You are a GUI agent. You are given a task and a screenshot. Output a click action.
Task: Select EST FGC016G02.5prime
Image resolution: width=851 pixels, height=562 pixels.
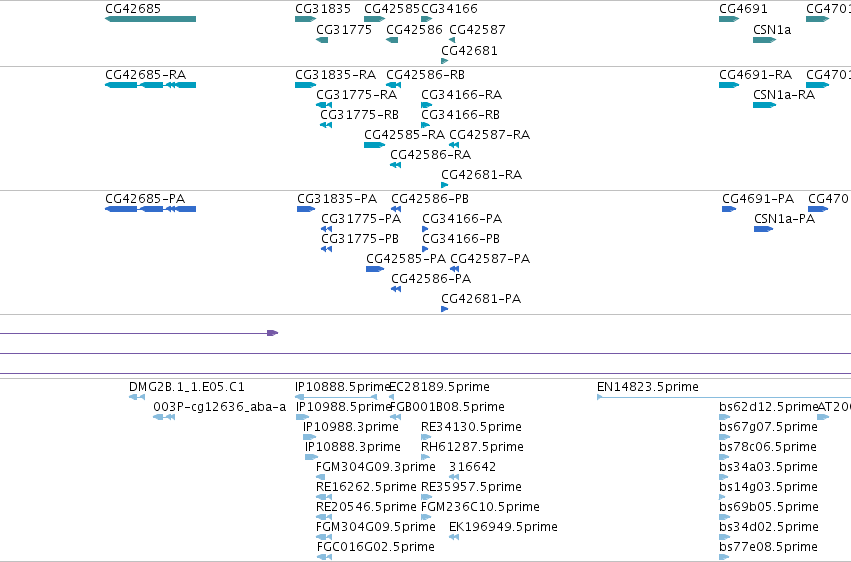325,557
